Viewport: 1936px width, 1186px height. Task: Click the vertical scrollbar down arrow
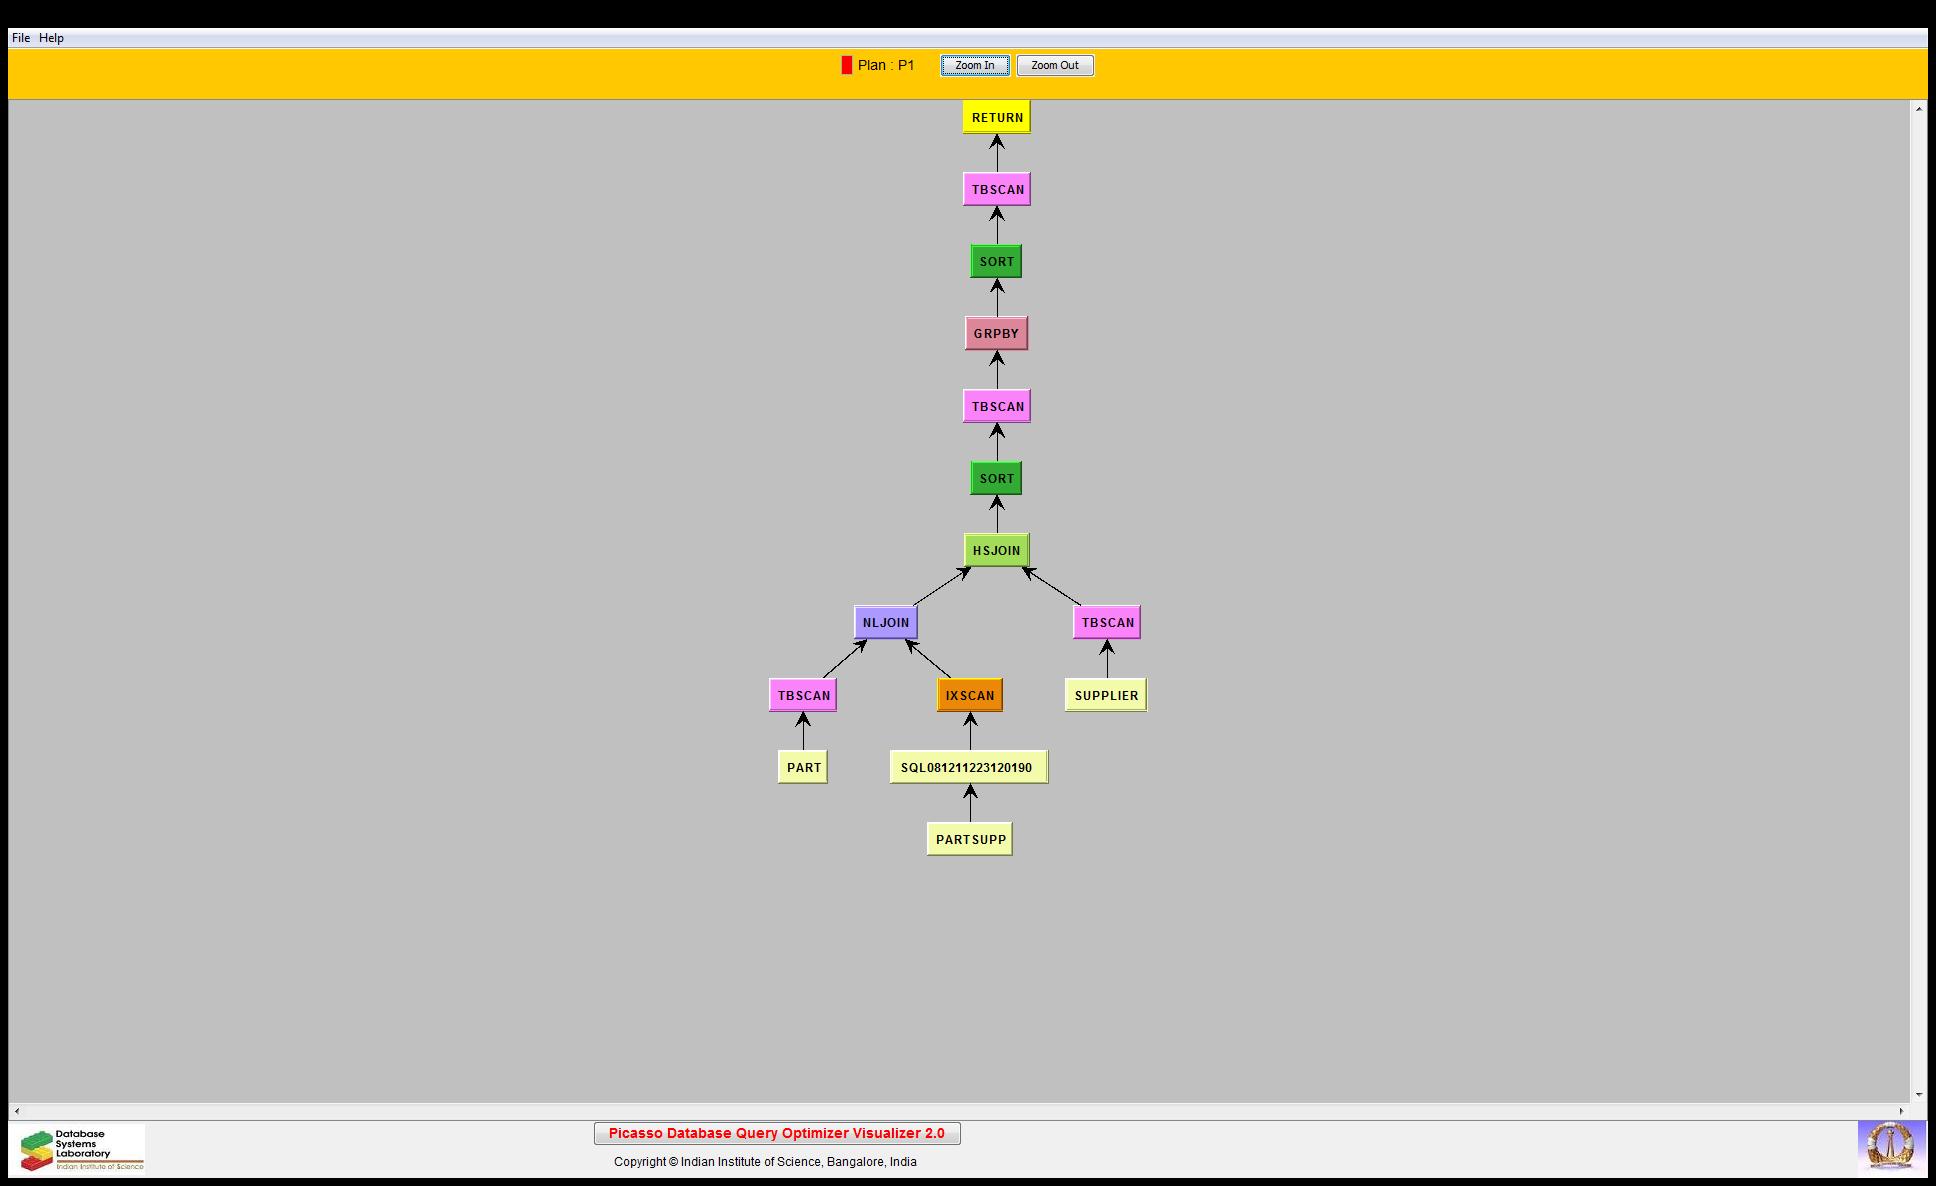(x=1919, y=1095)
